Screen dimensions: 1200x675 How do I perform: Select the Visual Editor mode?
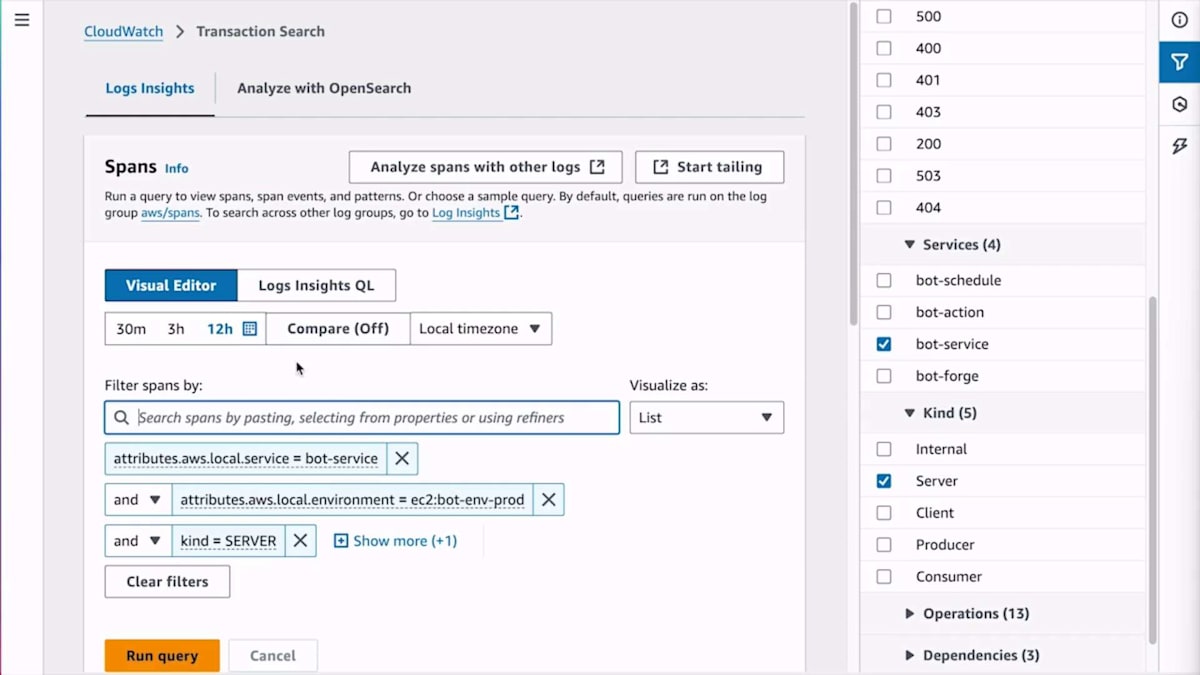(x=171, y=285)
